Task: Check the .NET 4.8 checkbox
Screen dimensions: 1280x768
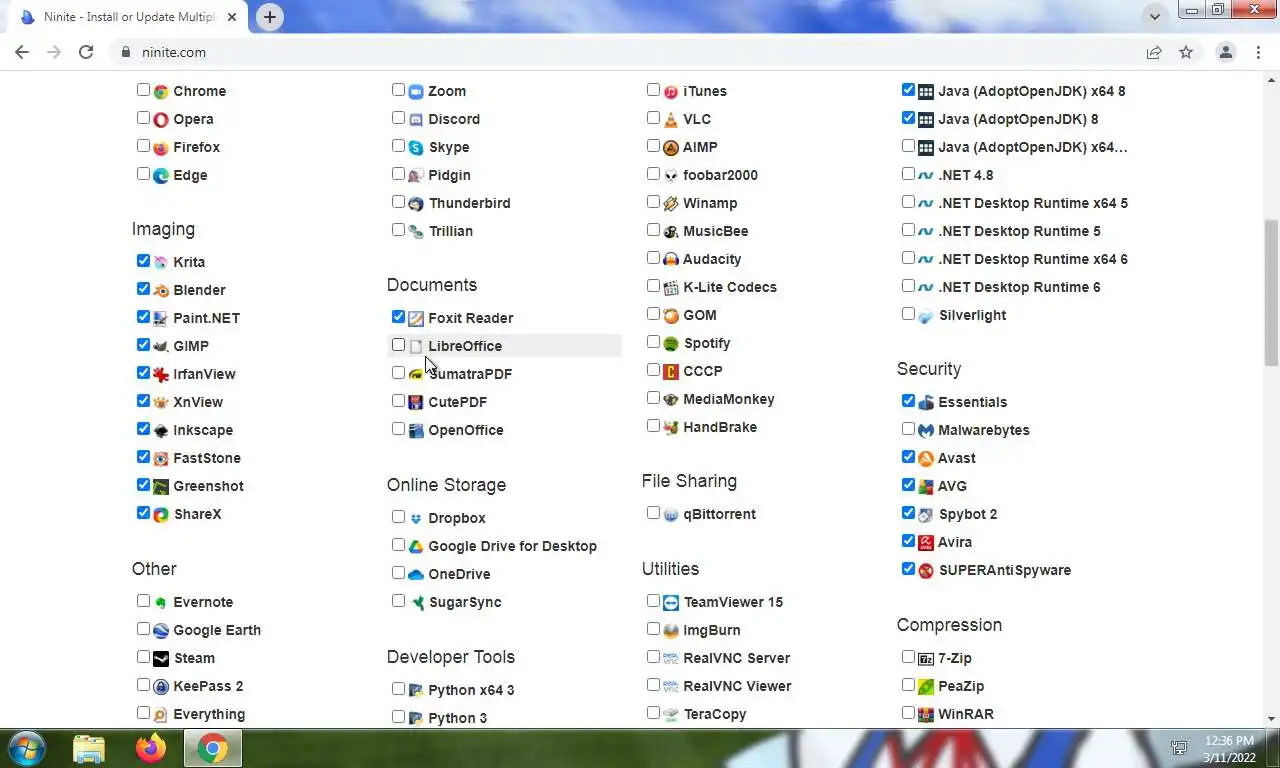Action: pyautogui.click(x=909, y=174)
